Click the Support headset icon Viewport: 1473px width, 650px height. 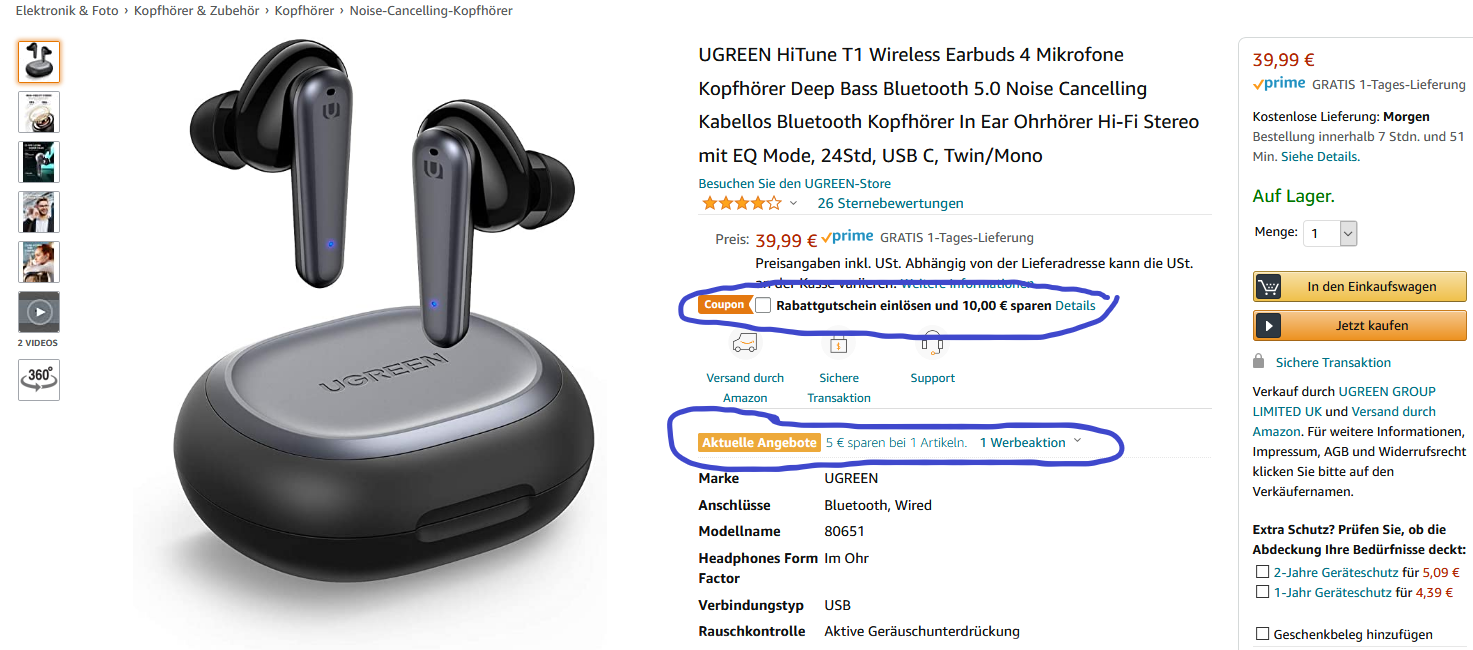pos(932,343)
